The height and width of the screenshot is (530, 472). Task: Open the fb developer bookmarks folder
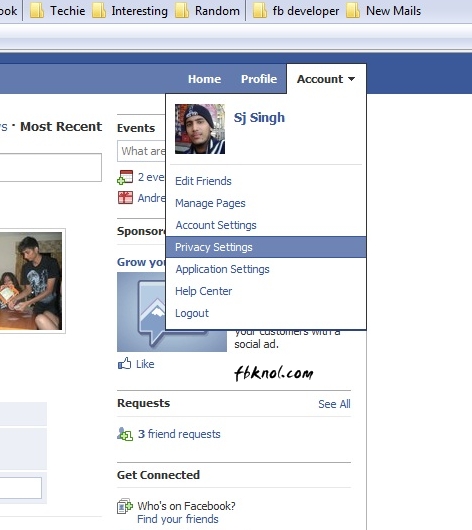[296, 11]
